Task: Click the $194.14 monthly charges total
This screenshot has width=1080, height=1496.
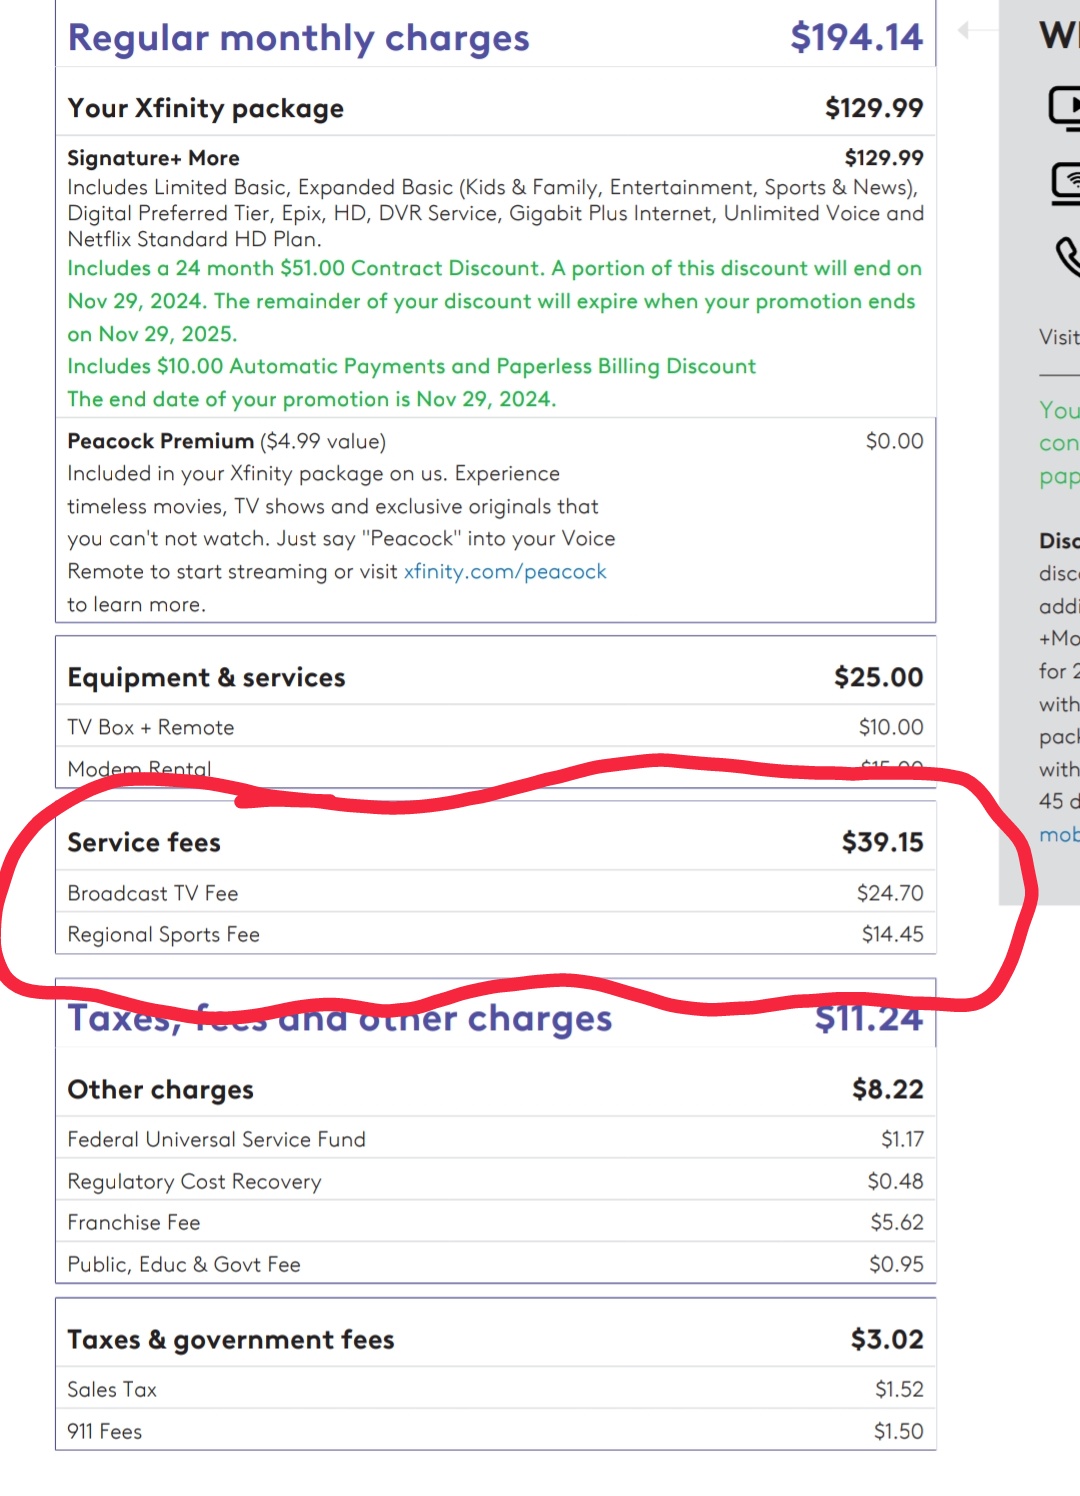Action: pos(856,38)
